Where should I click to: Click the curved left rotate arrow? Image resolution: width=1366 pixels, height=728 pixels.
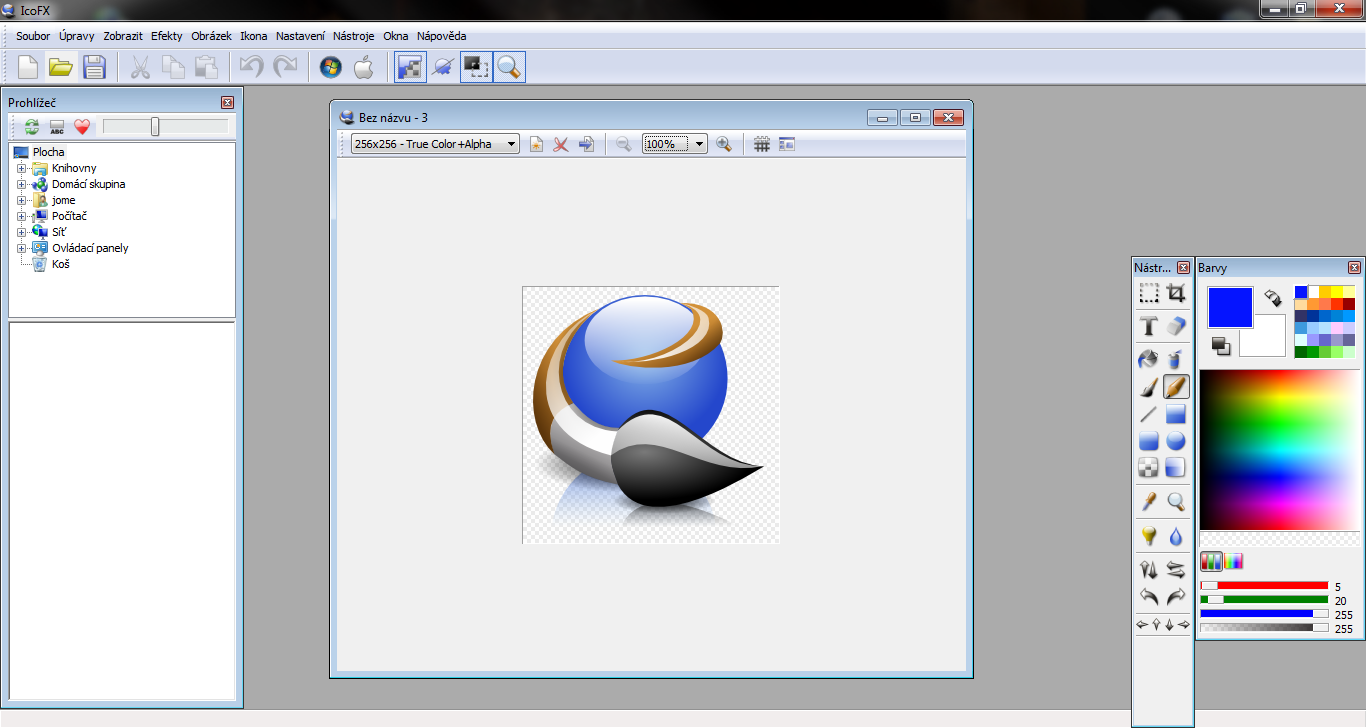point(1149,596)
